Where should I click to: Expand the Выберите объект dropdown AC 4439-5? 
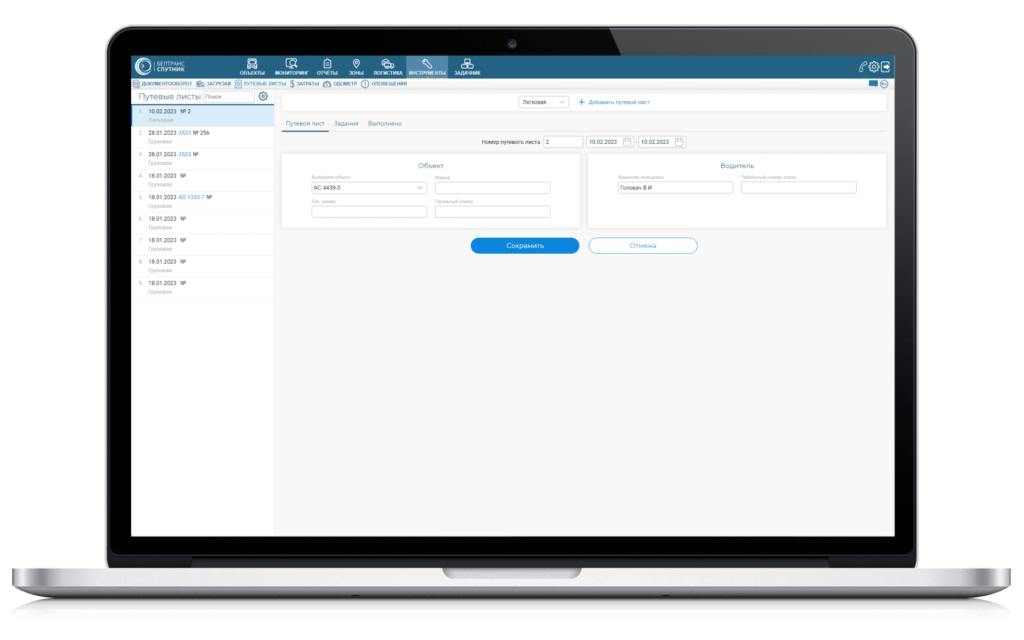tap(369, 188)
